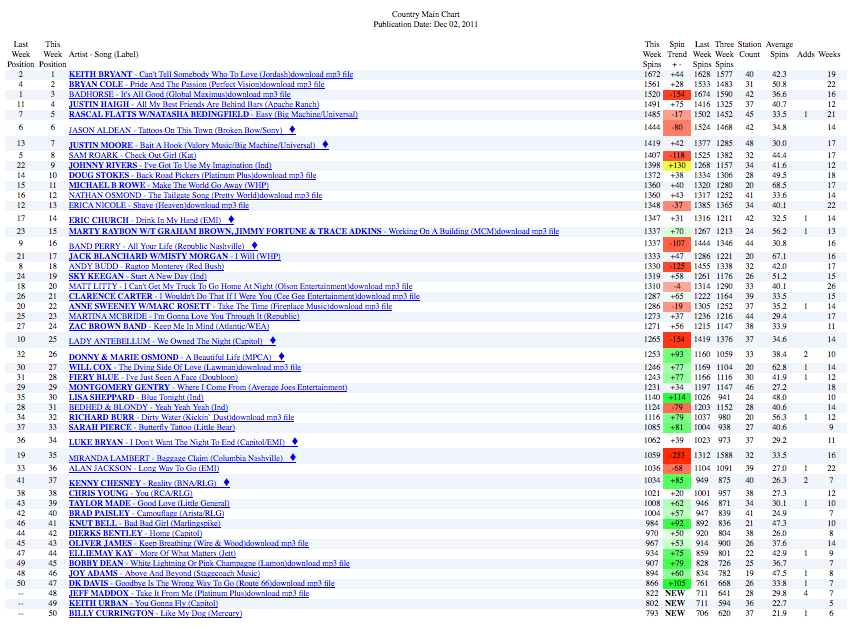The width and height of the screenshot is (851, 629).
Task: Click the blue diamond next to Justin Moore
Action: [325, 144]
